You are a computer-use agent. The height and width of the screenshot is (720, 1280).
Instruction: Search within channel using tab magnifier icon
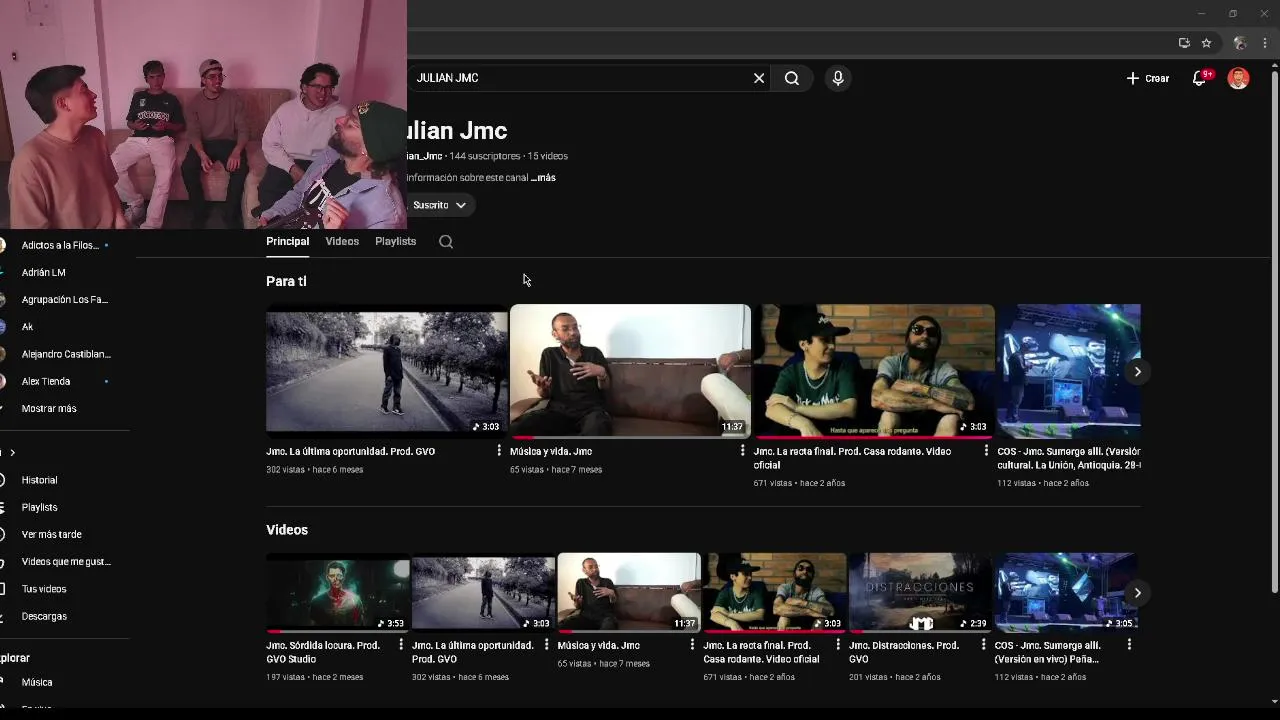[446, 241]
